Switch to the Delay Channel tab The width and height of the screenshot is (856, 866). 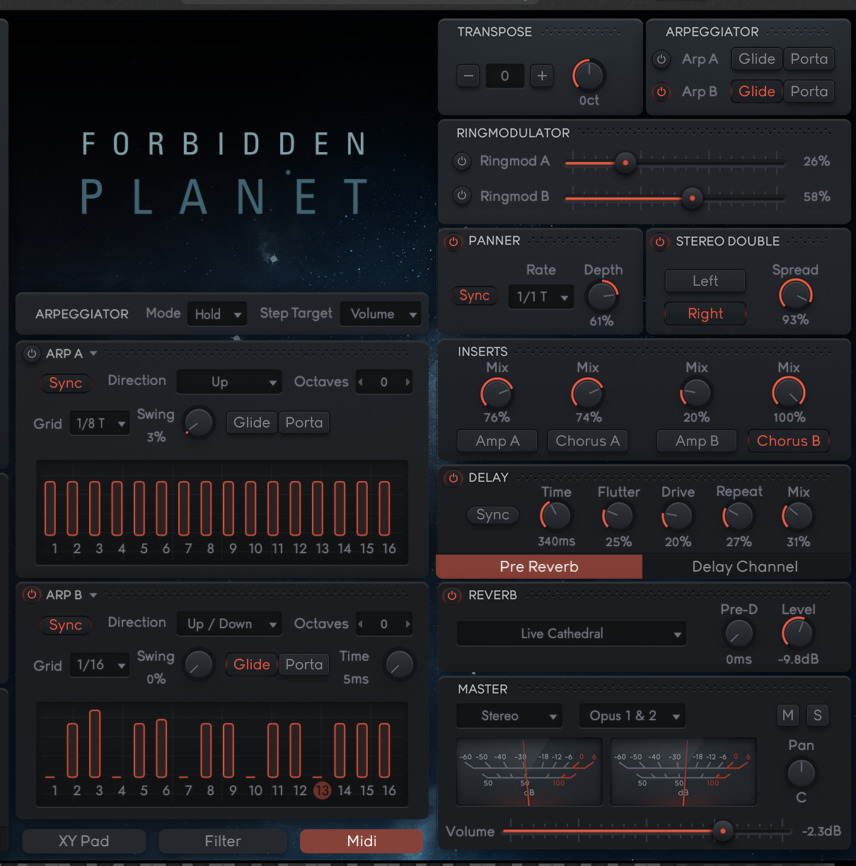pos(745,567)
